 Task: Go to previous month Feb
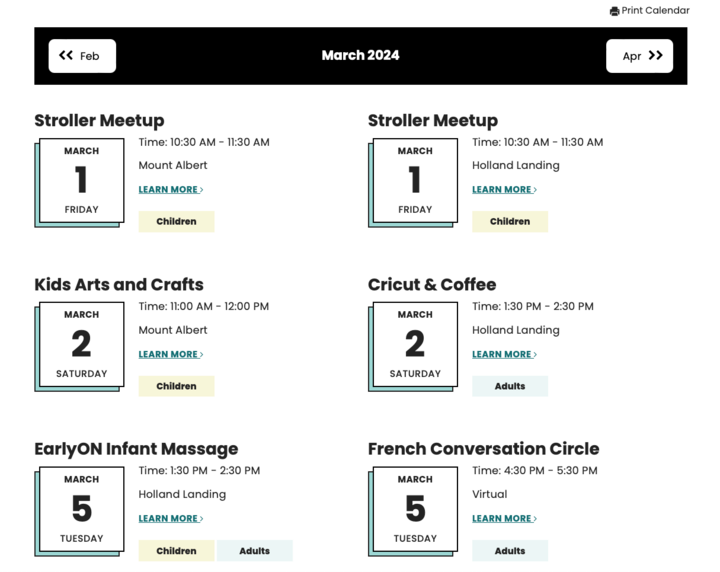point(82,56)
